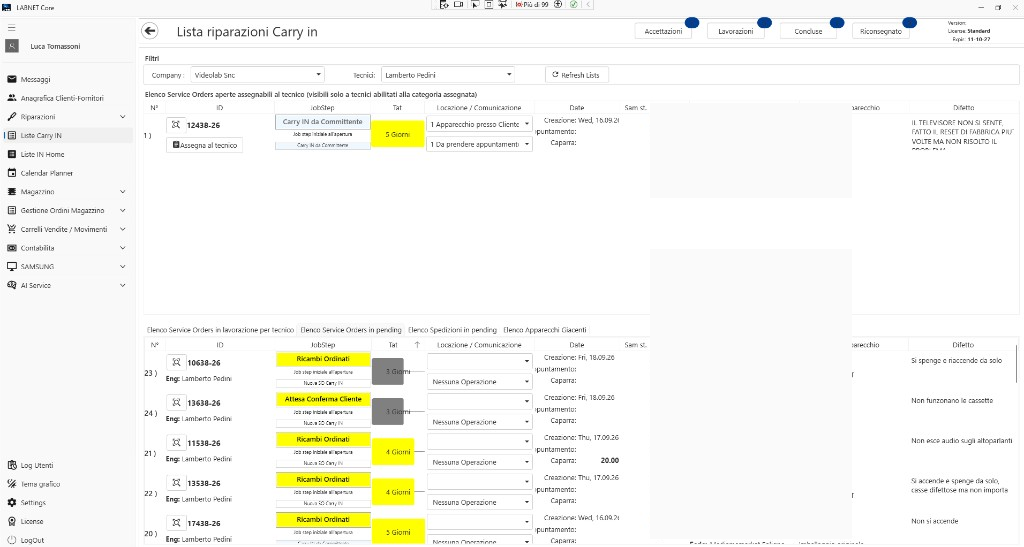This screenshot has width=1024, height=547.
Task: Click the yellow '5 Giorni' cell of order 12438-26
Action: 398,134
